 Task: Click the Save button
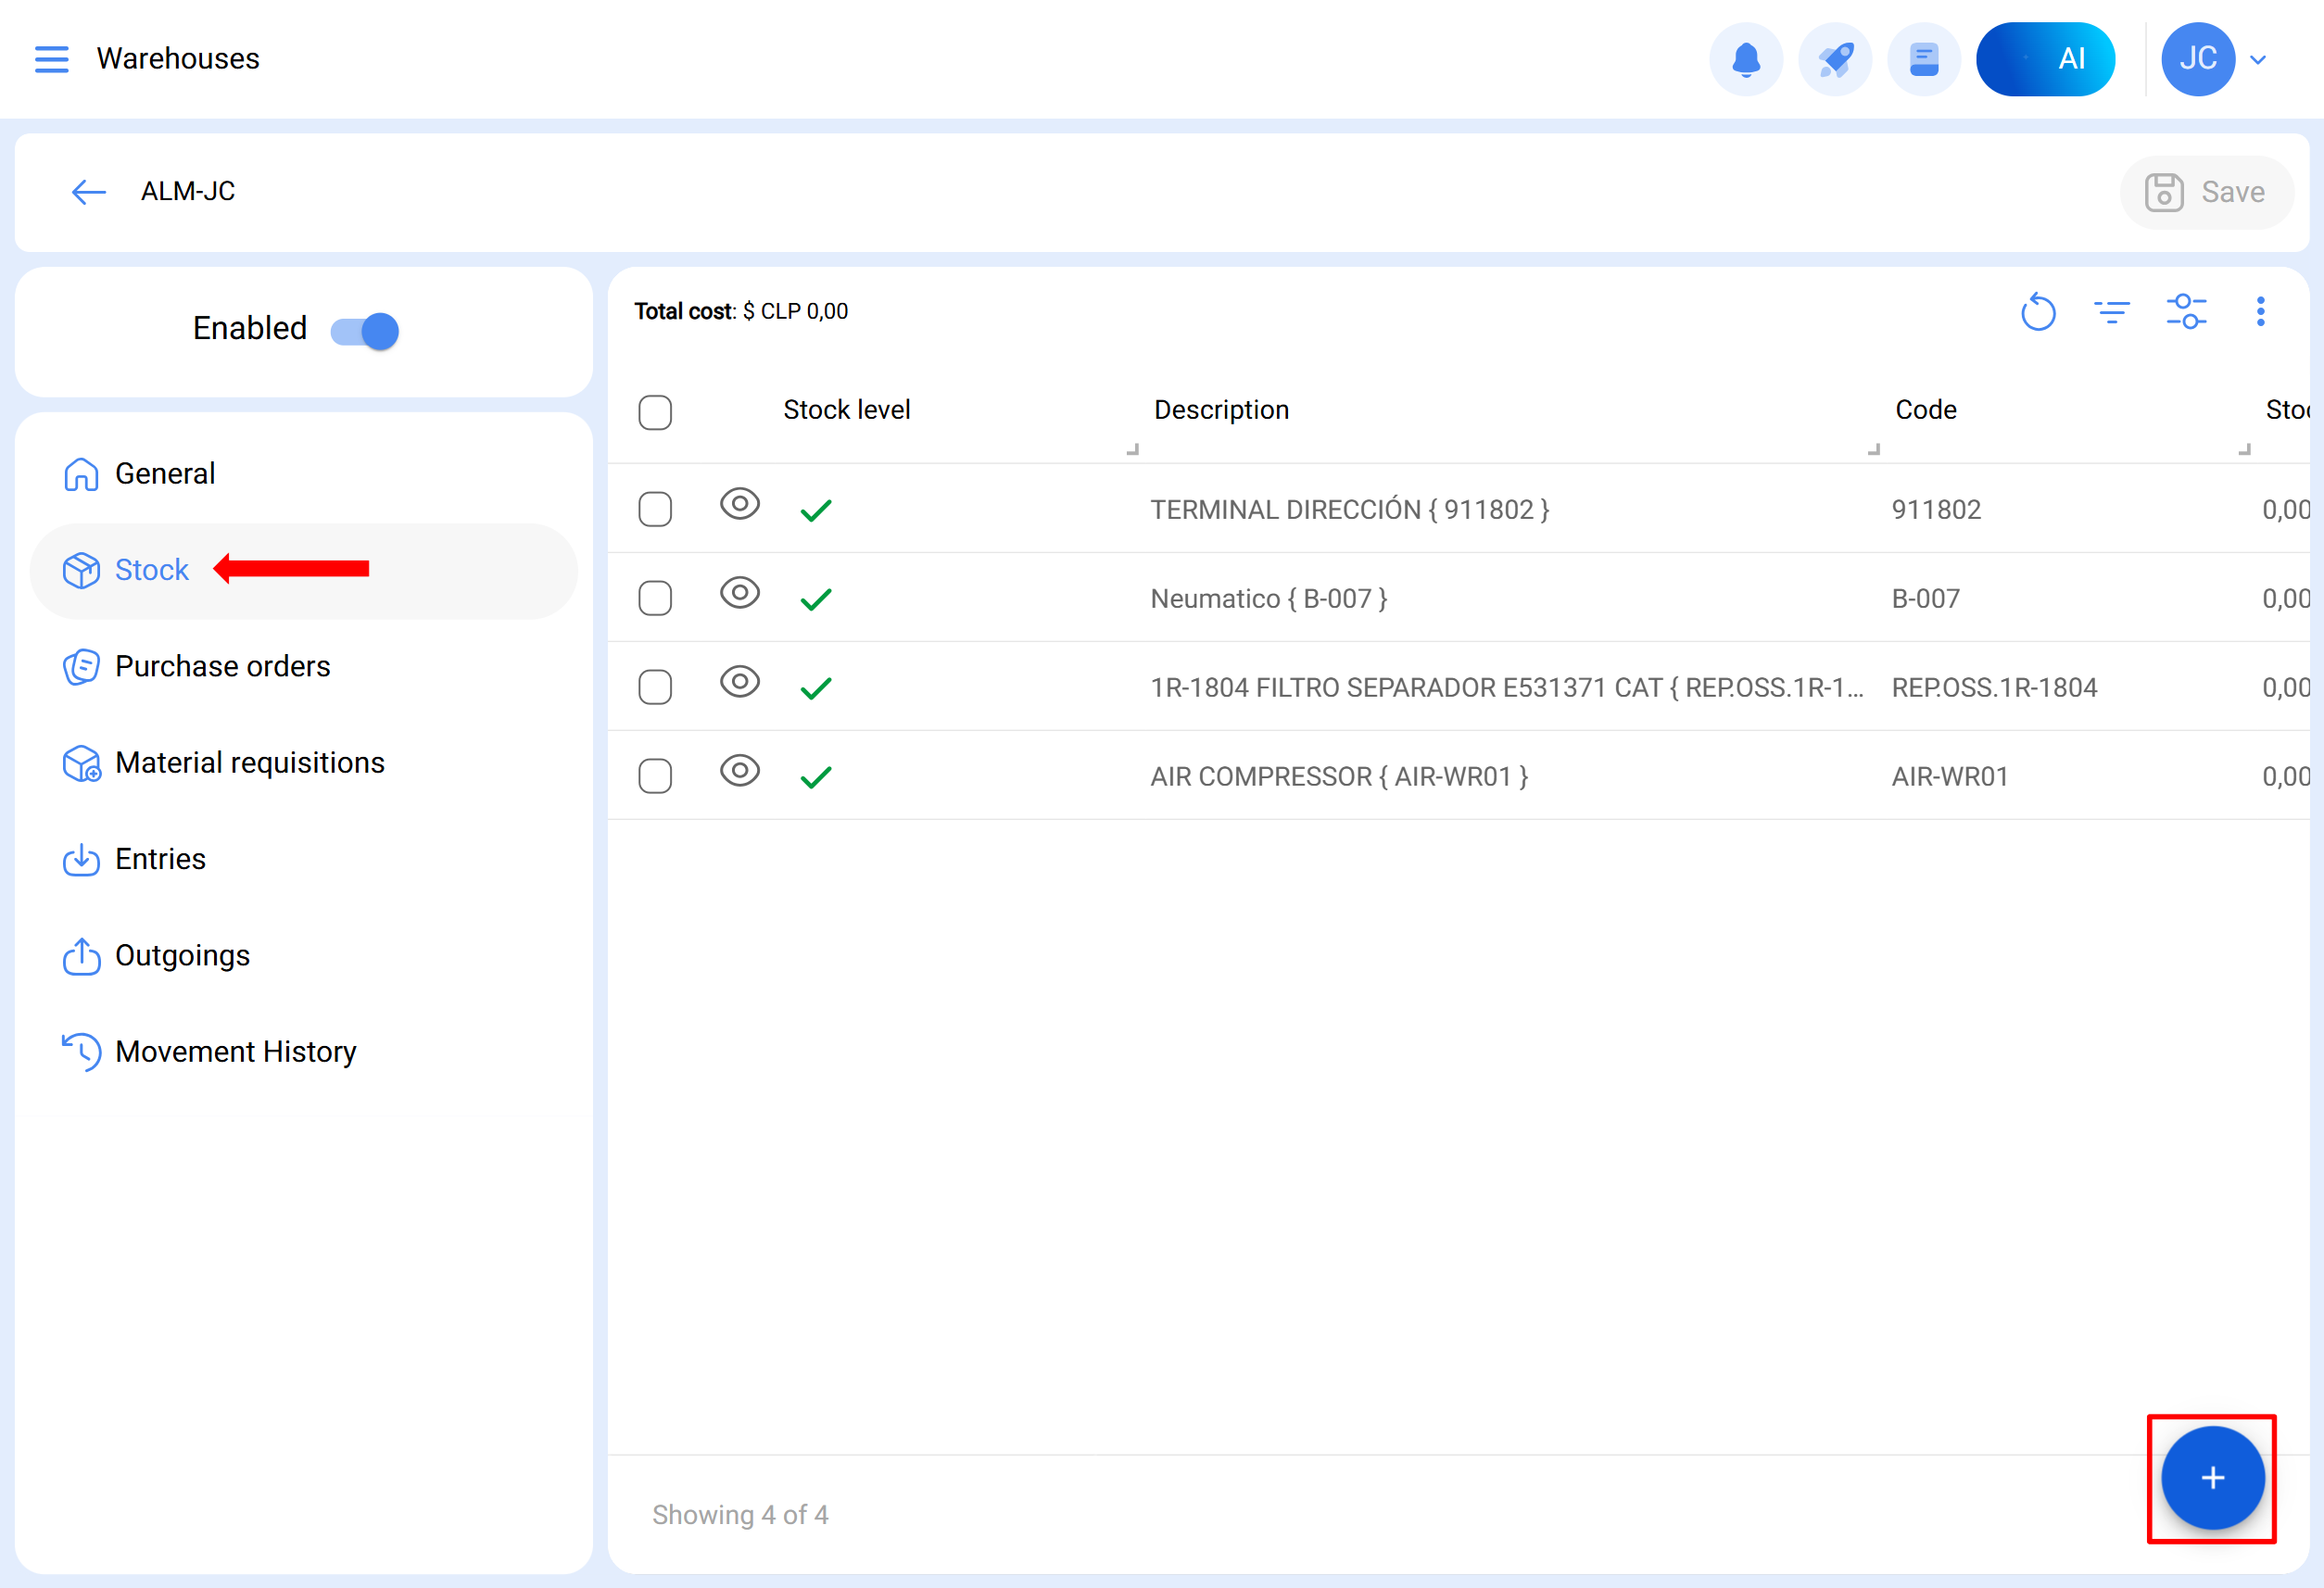point(2205,192)
